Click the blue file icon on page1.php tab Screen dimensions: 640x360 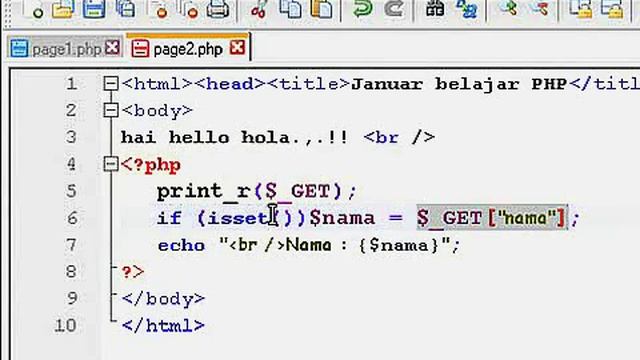(19, 49)
